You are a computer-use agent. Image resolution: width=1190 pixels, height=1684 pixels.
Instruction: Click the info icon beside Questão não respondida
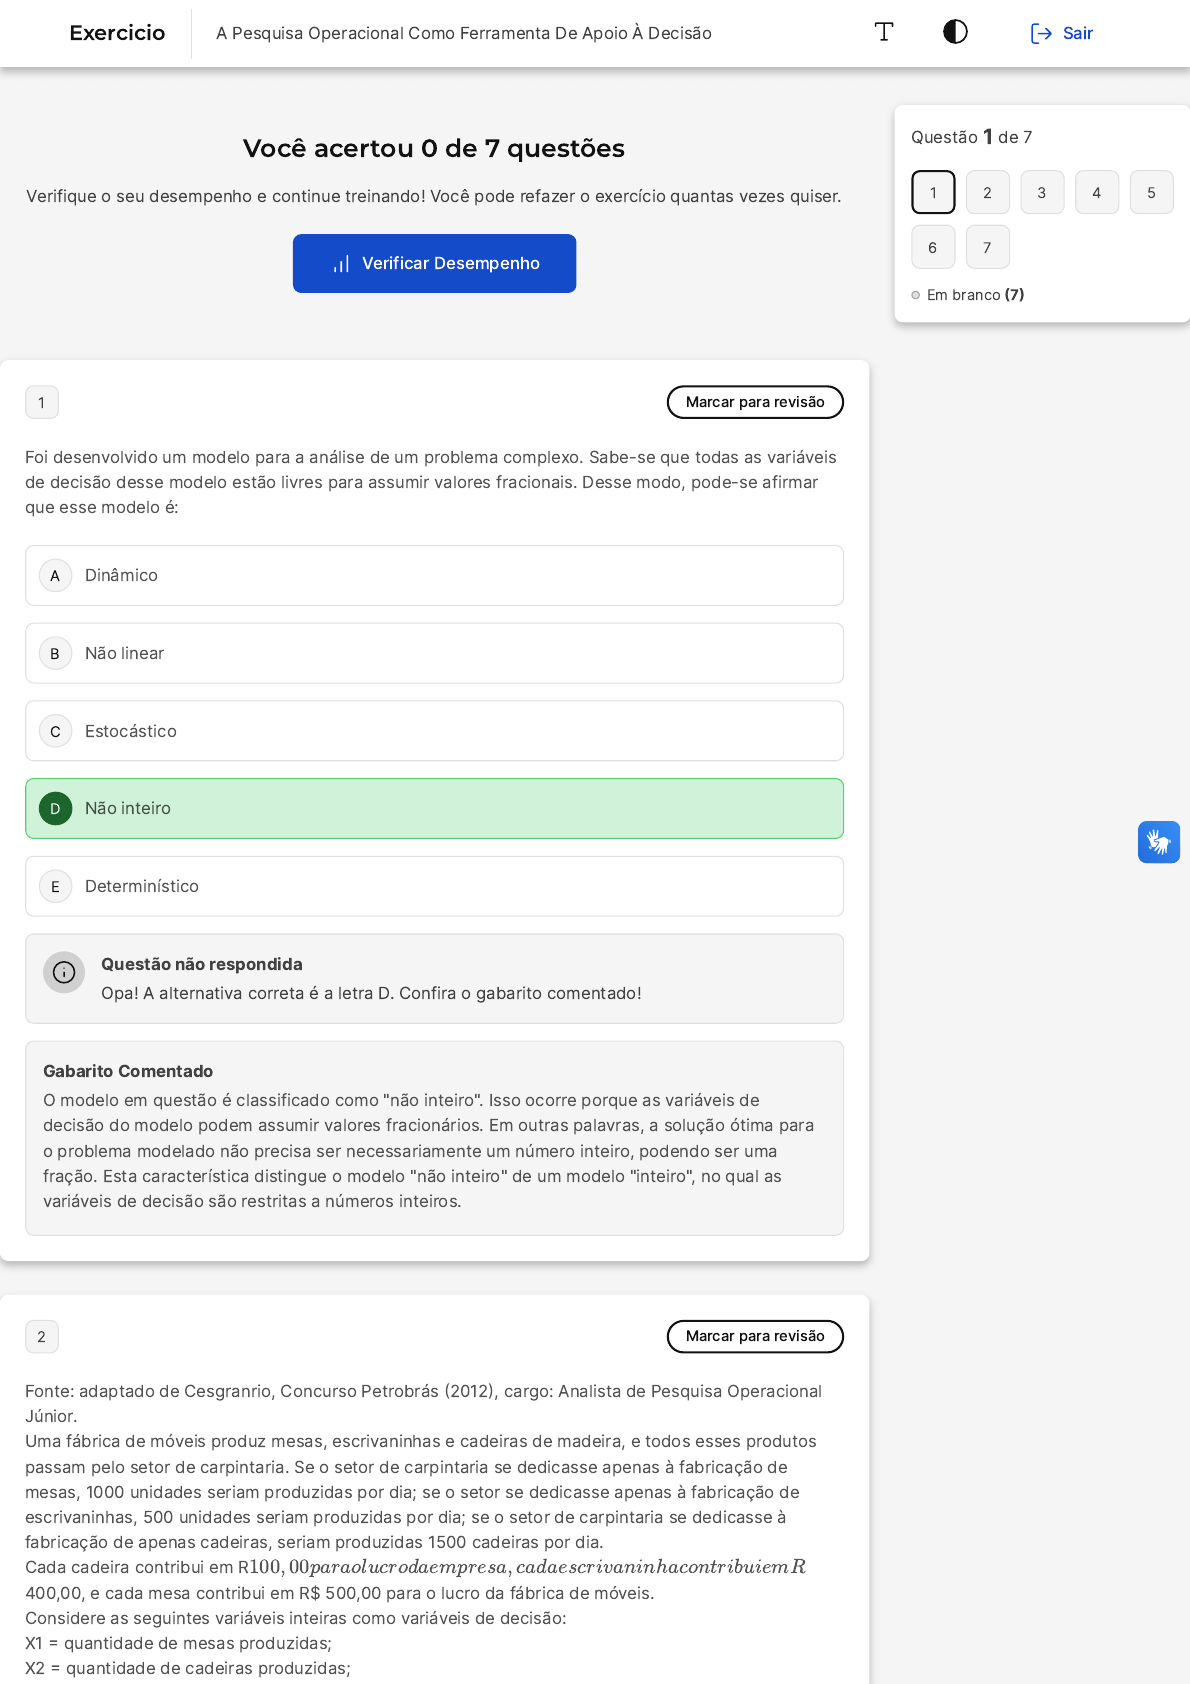pyautogui.click(x=64, y=972)
